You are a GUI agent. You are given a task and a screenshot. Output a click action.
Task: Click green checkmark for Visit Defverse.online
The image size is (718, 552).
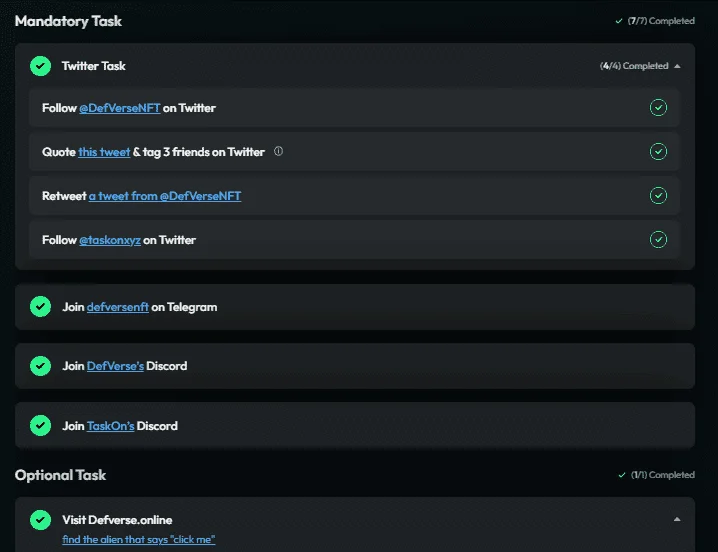40,520
